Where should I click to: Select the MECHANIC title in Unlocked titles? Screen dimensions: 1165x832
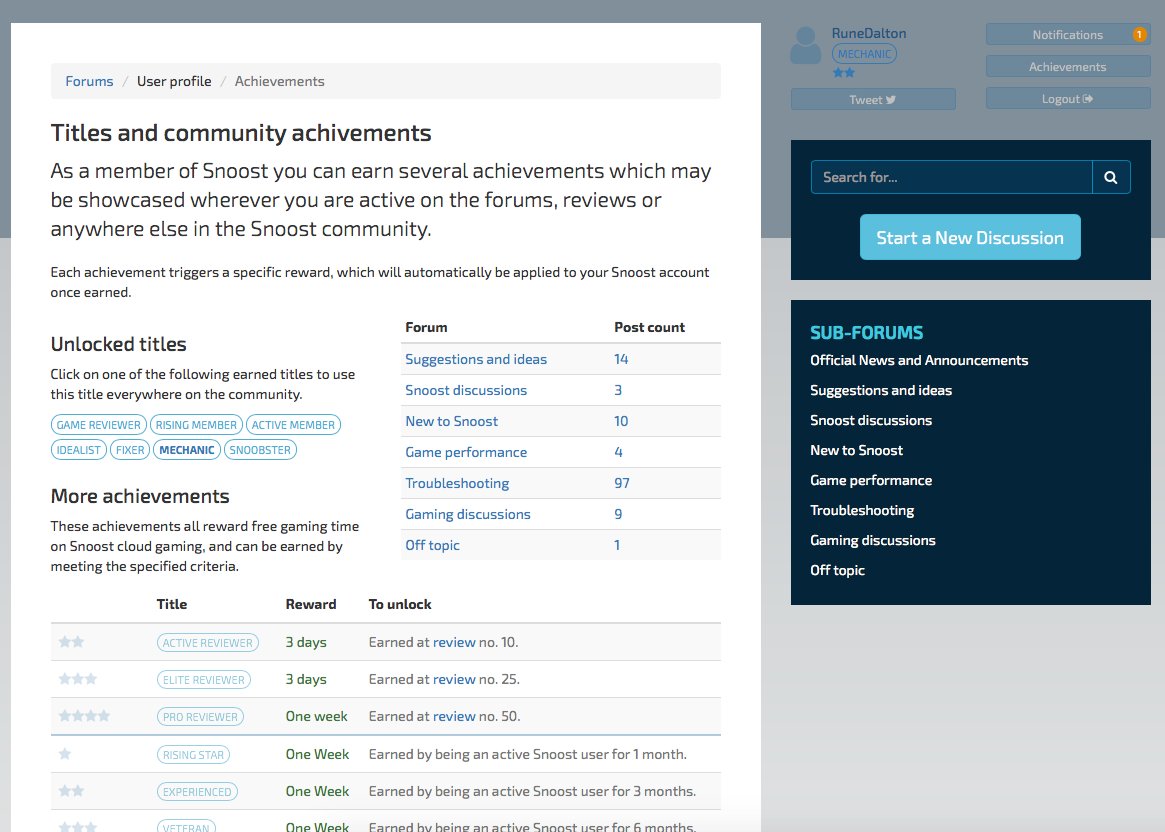(x=186, y=450)
